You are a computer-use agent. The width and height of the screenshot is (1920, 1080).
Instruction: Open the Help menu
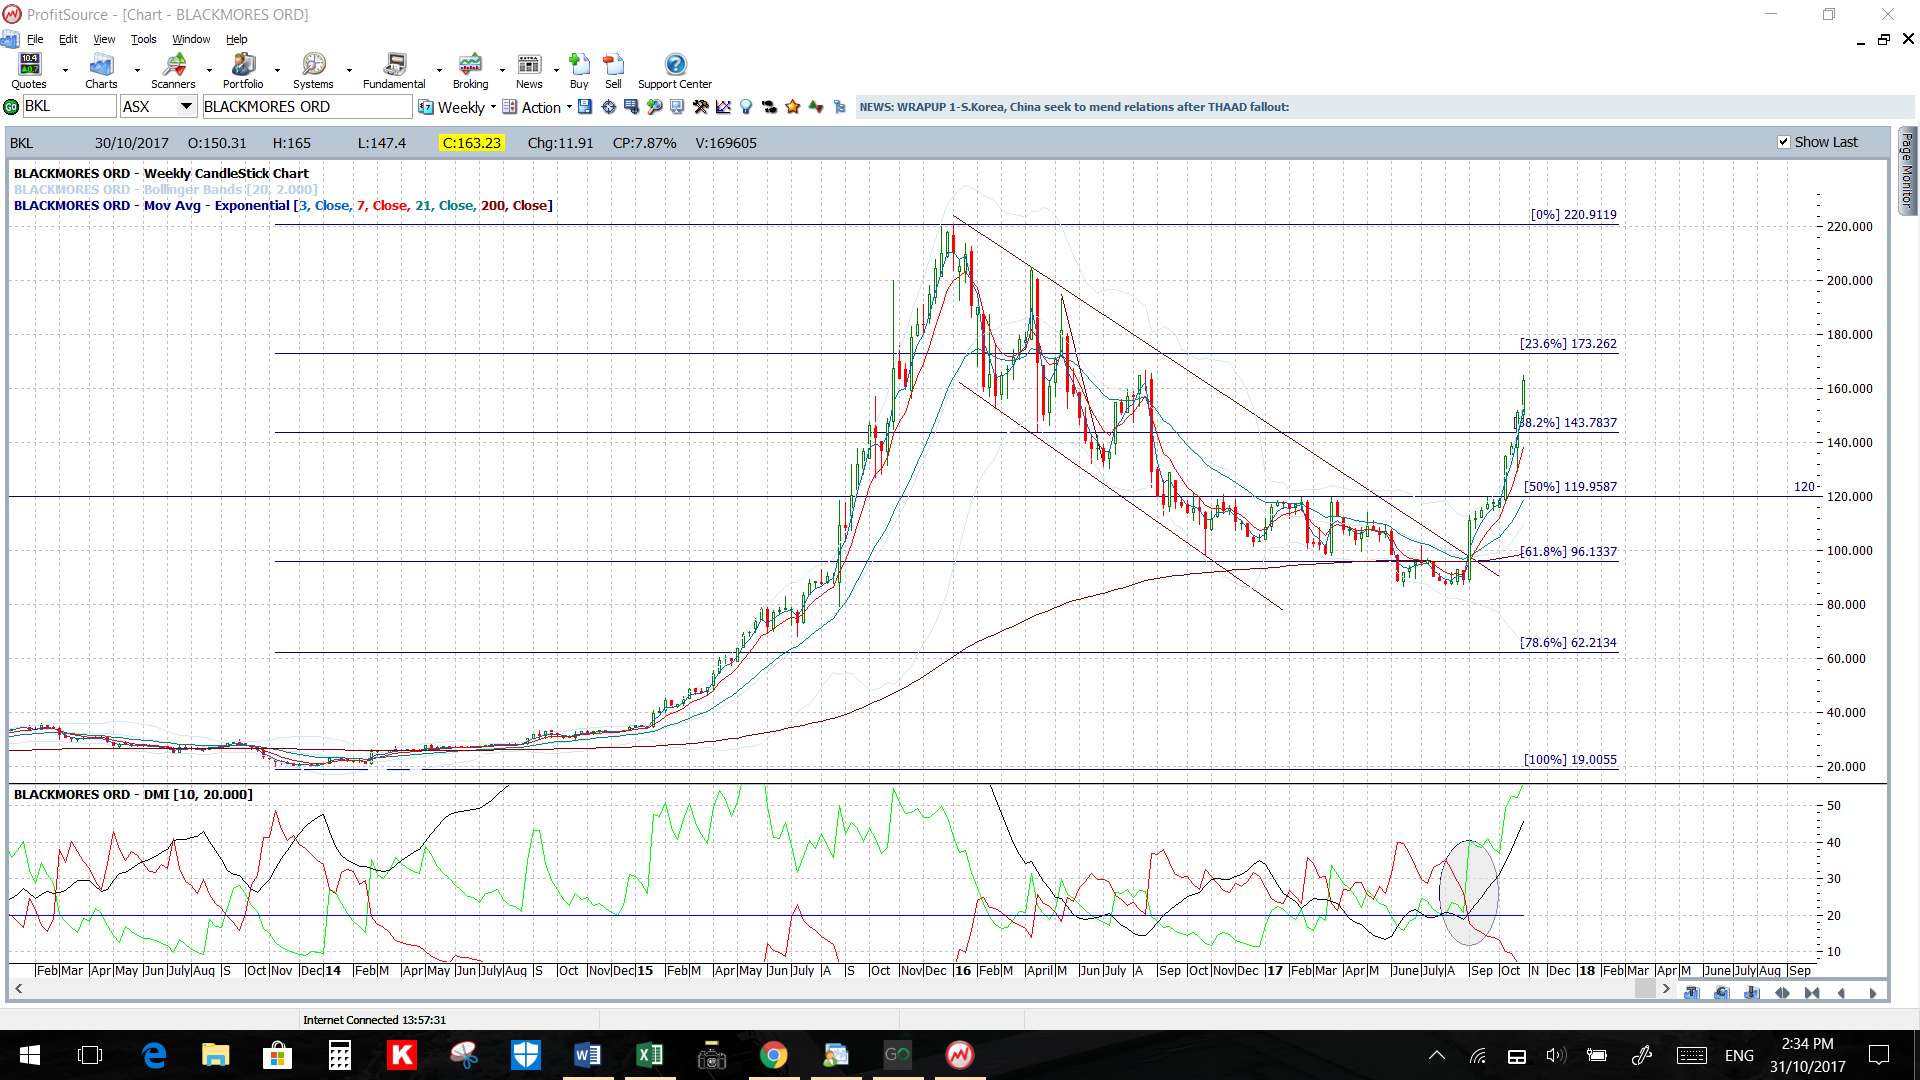tap(236, 39)
